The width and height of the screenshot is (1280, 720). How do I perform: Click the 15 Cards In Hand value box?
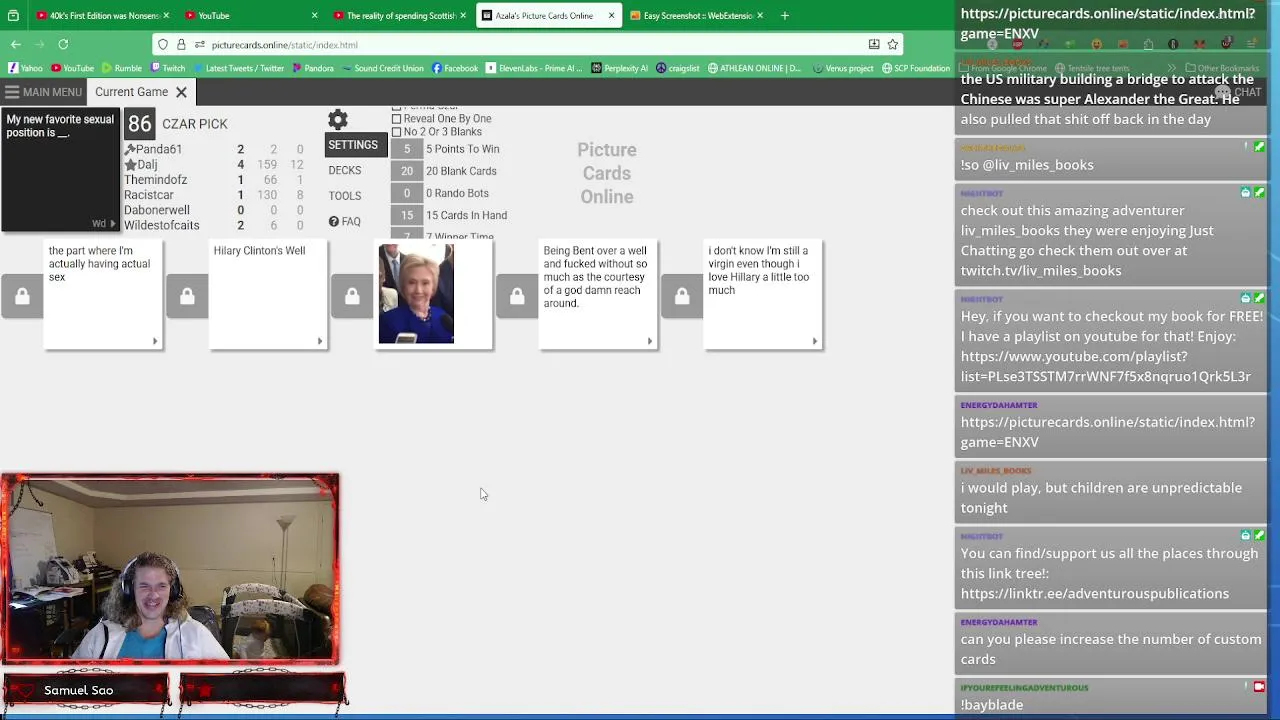pos(406,215)
